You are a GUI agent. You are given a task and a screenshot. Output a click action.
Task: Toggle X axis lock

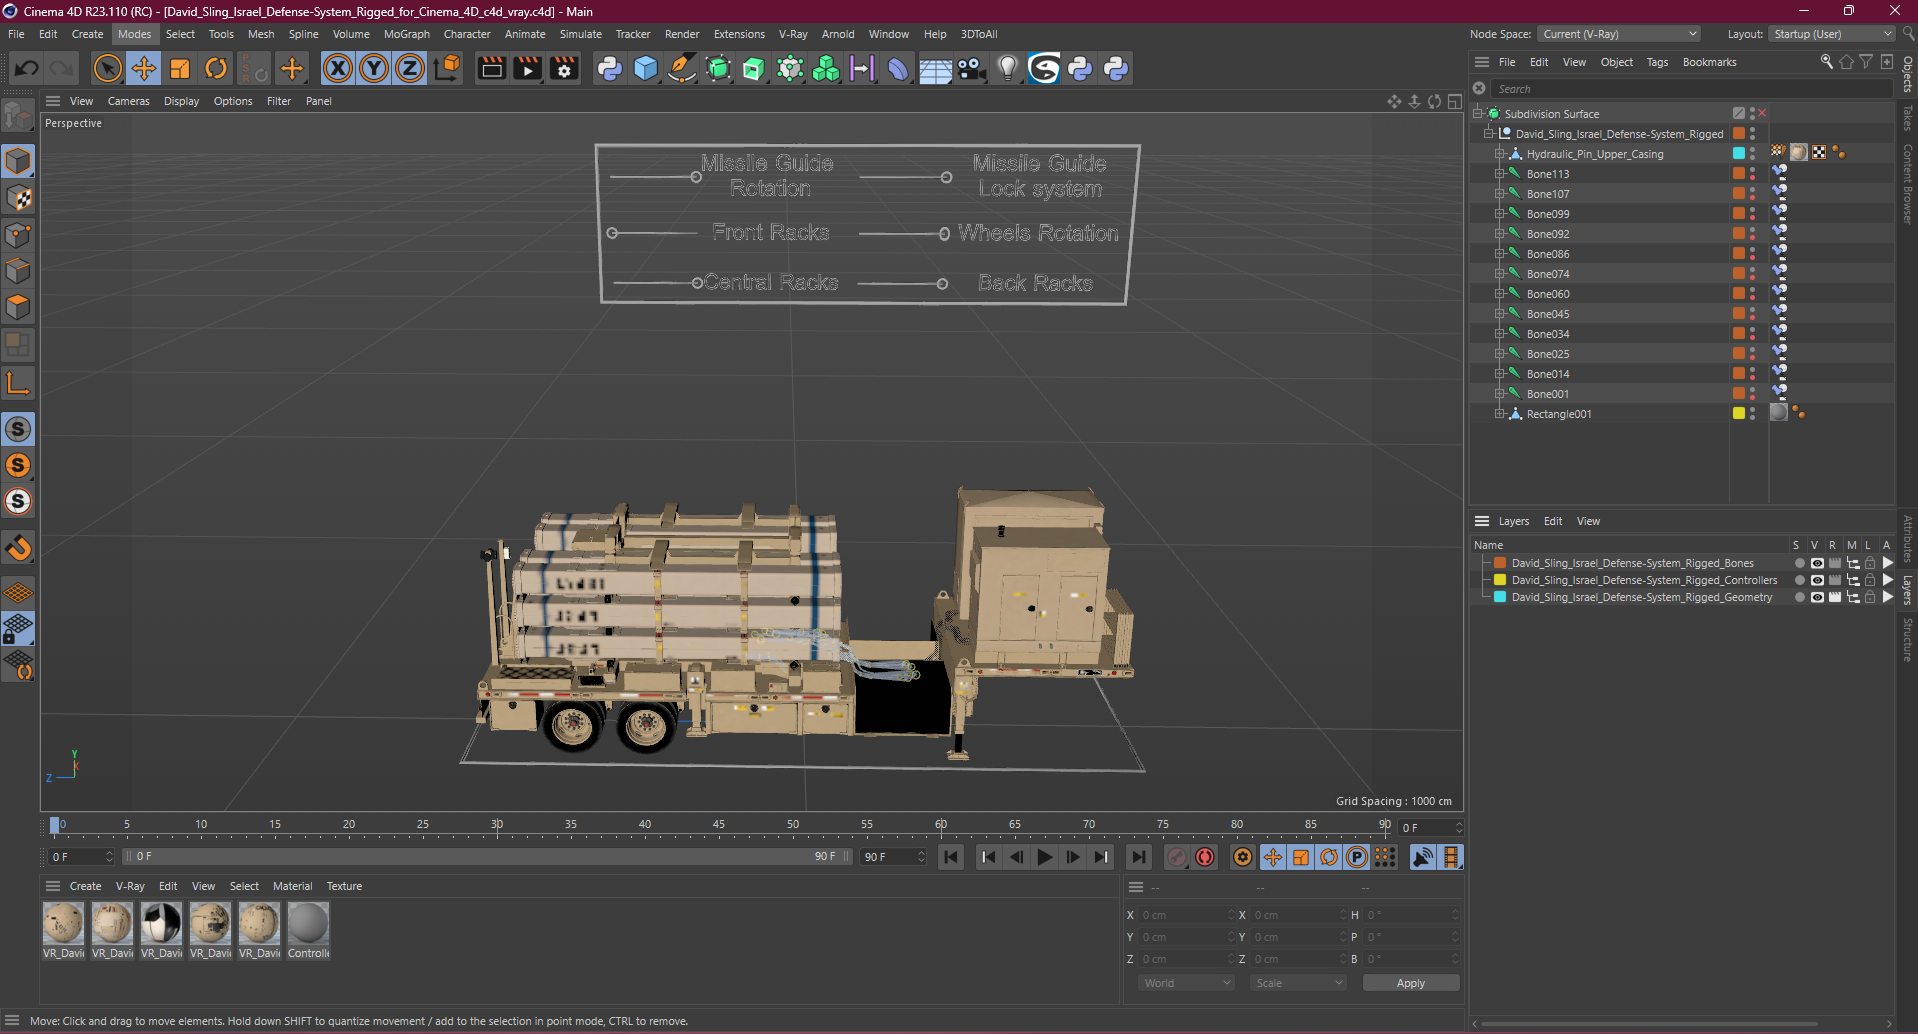(x=338, y=68)
